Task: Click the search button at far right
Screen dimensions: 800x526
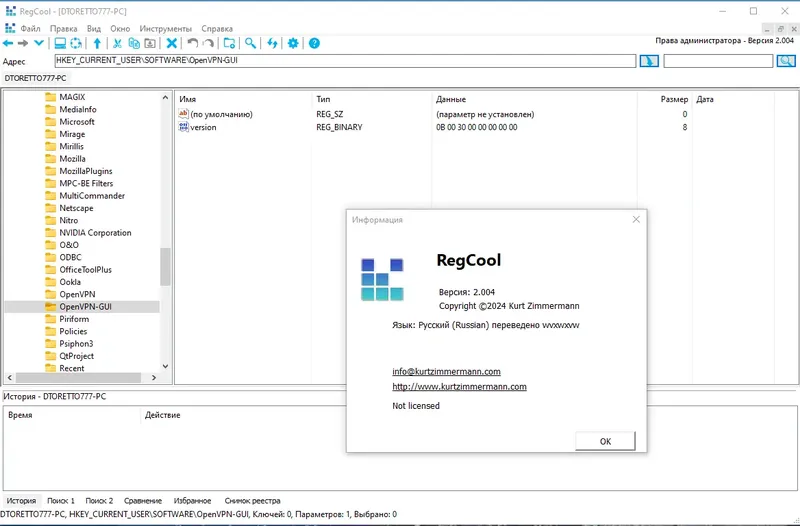Action: [x=786, y=61]
